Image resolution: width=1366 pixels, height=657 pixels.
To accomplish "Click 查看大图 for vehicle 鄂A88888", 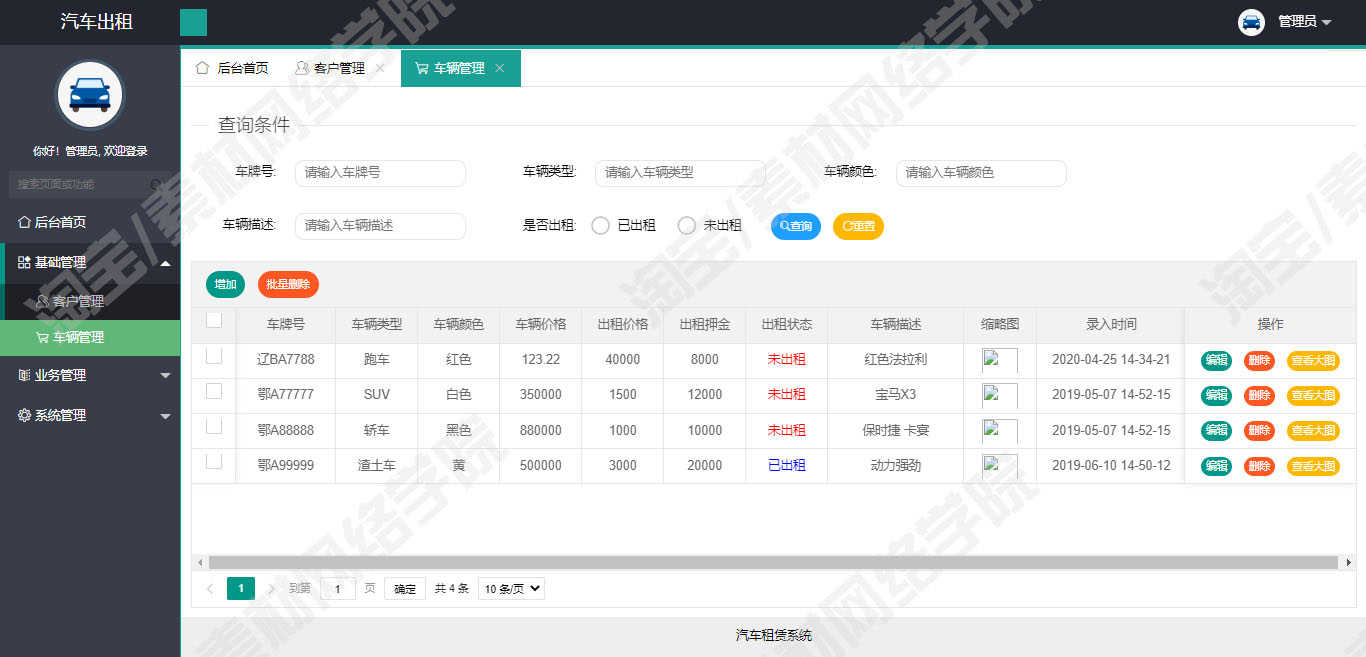I will 1313,431.
